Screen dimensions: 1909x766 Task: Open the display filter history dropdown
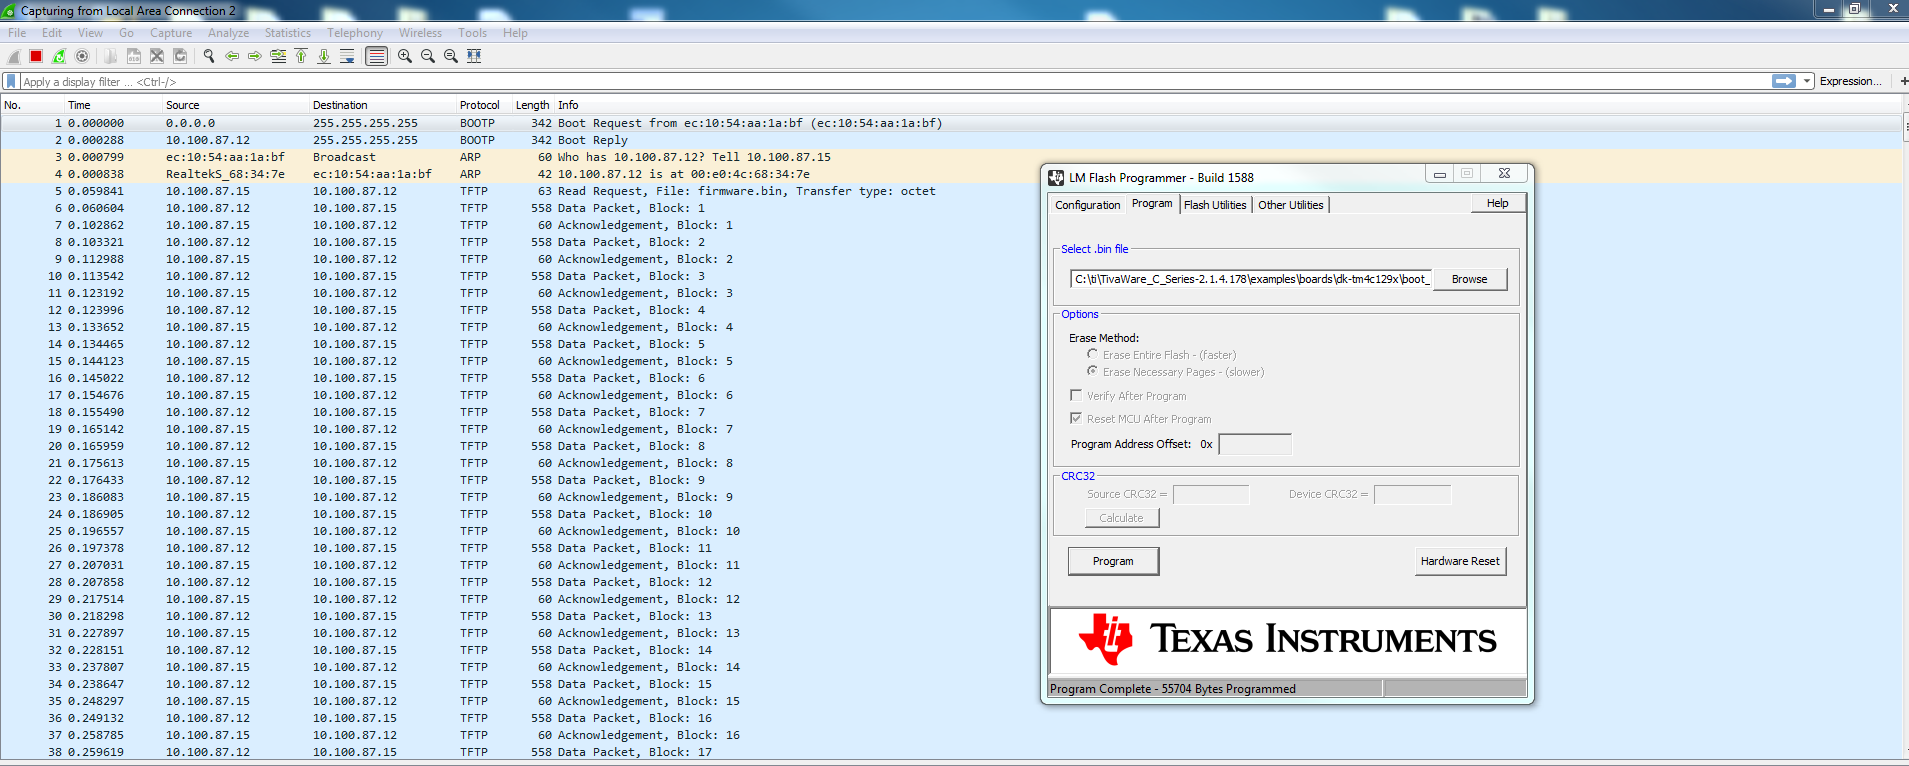1807,81
